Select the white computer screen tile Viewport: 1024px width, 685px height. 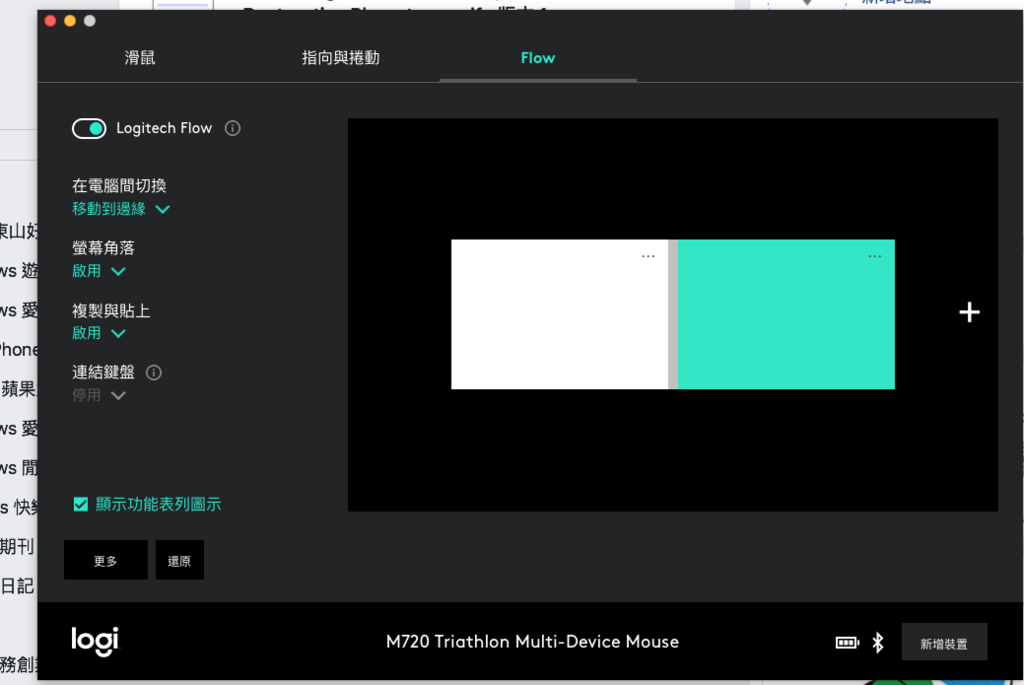click(x=560, y=314)
